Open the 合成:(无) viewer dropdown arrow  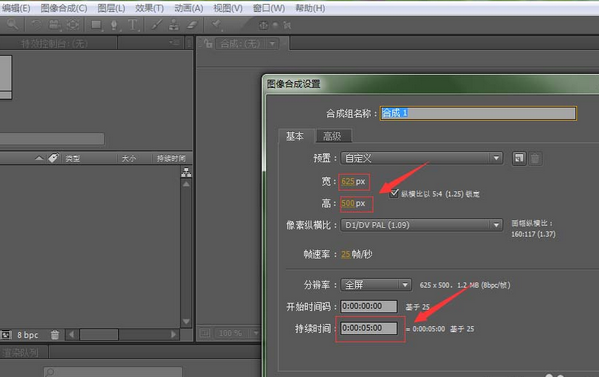pos(272,44)
